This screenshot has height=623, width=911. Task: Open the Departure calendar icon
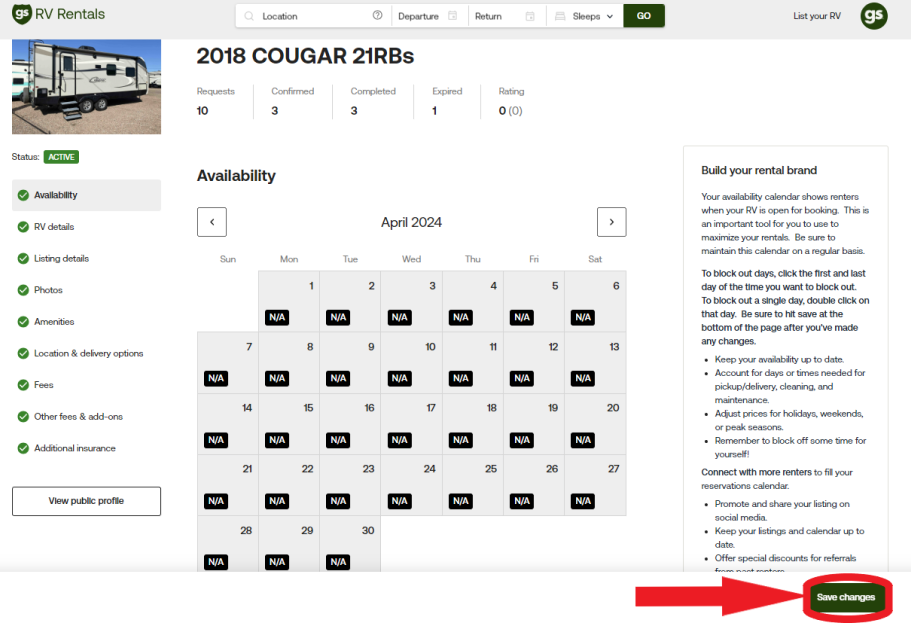coord(453,16)
